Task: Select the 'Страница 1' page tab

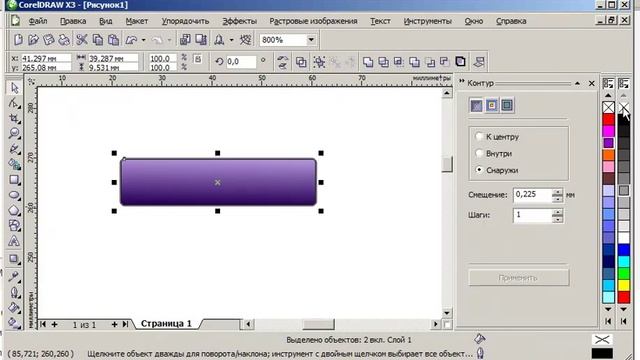Action: [166, 324]
